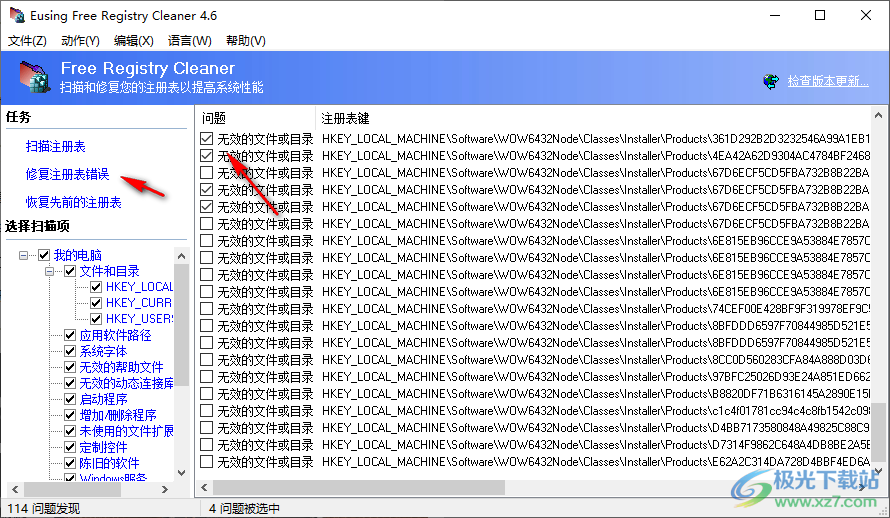Click the registry cube logo in the header

(35, 77)
